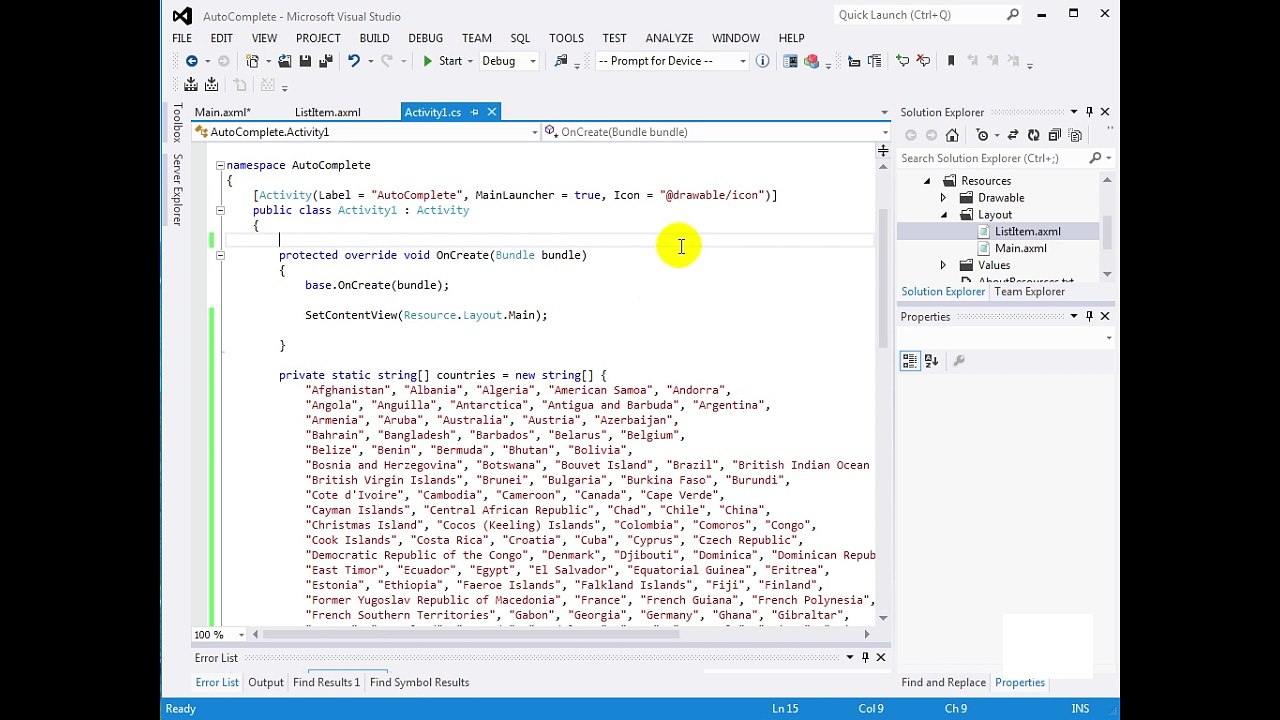Open the FILE menu
This screenshot has width=1280, height=720.
[x=182, y=38]
